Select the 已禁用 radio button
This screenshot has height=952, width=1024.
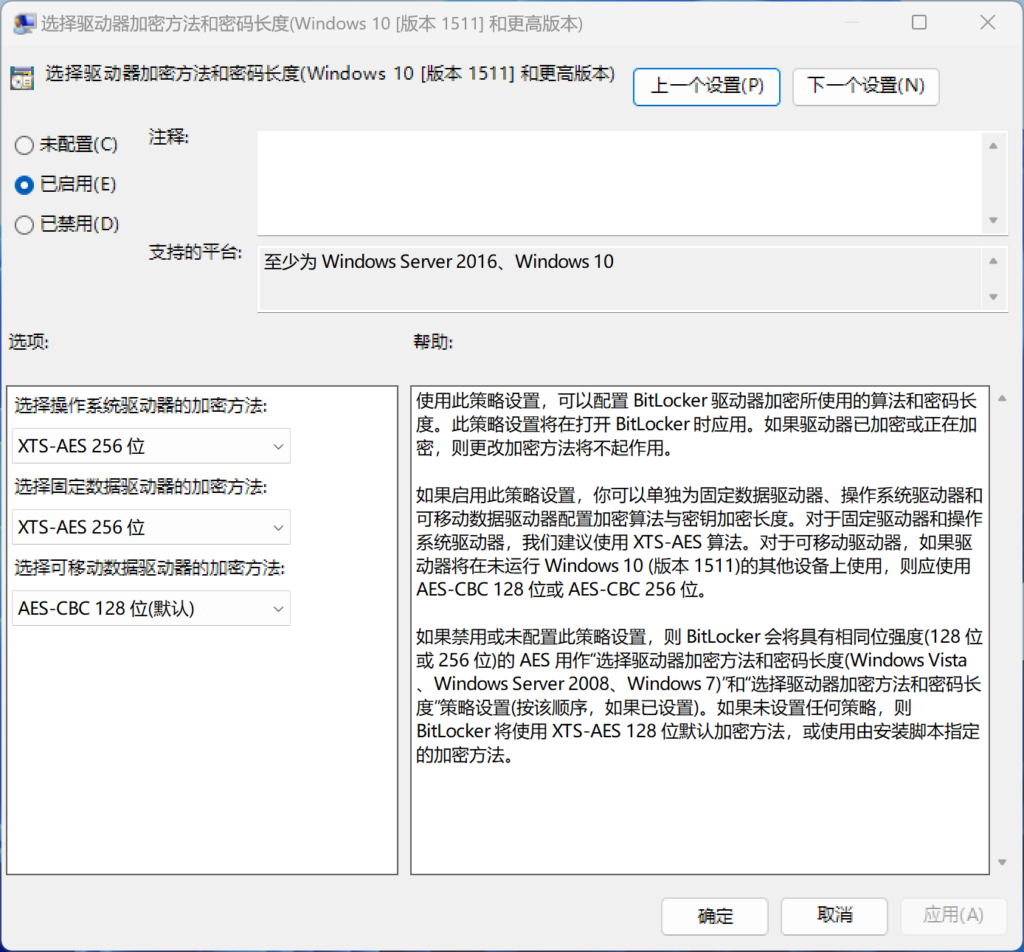24,225
